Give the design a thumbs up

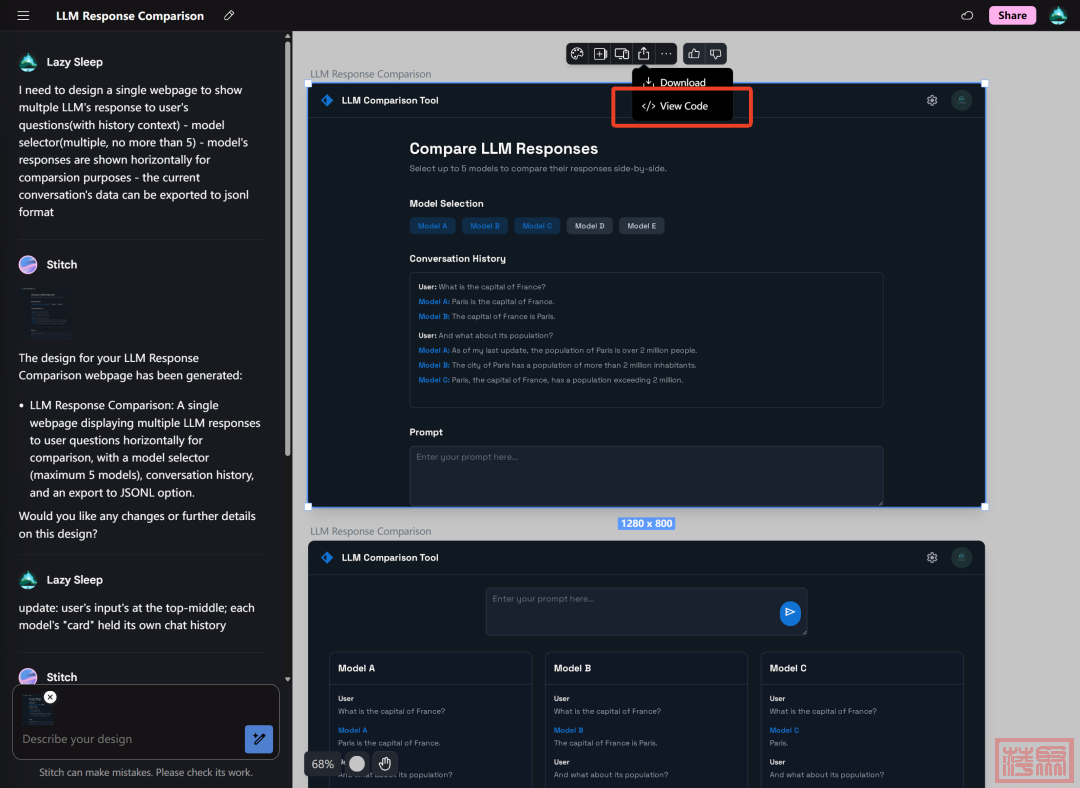(695, 54)
